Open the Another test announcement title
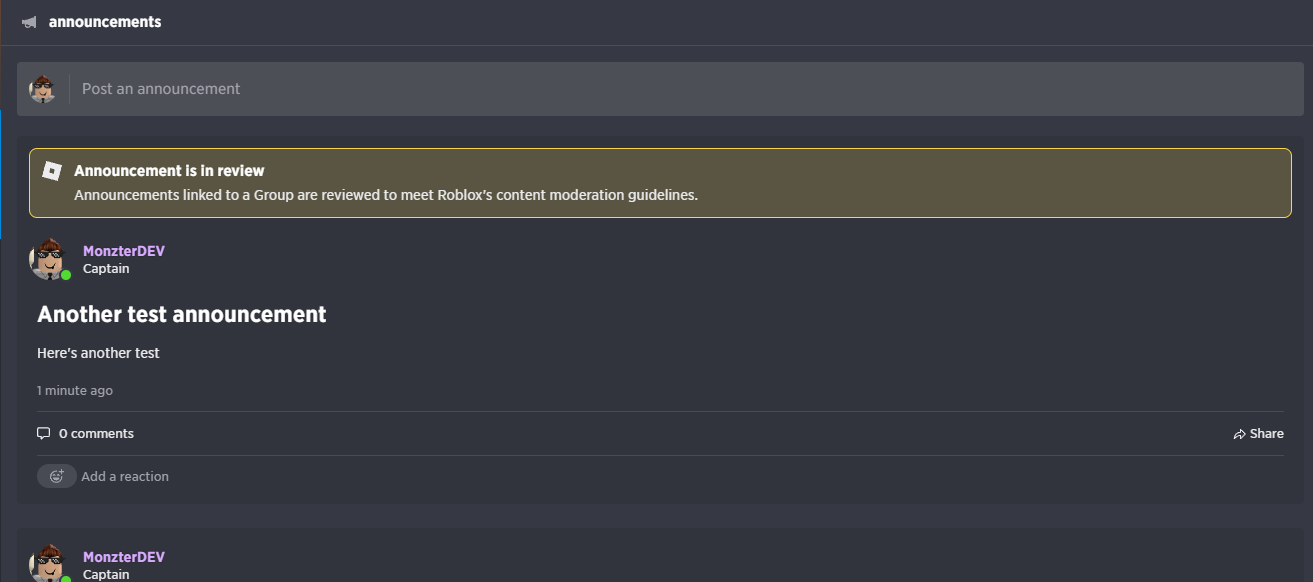This screenshot has height=582, width=1313. pyautogui.click(x=182, y=314)
